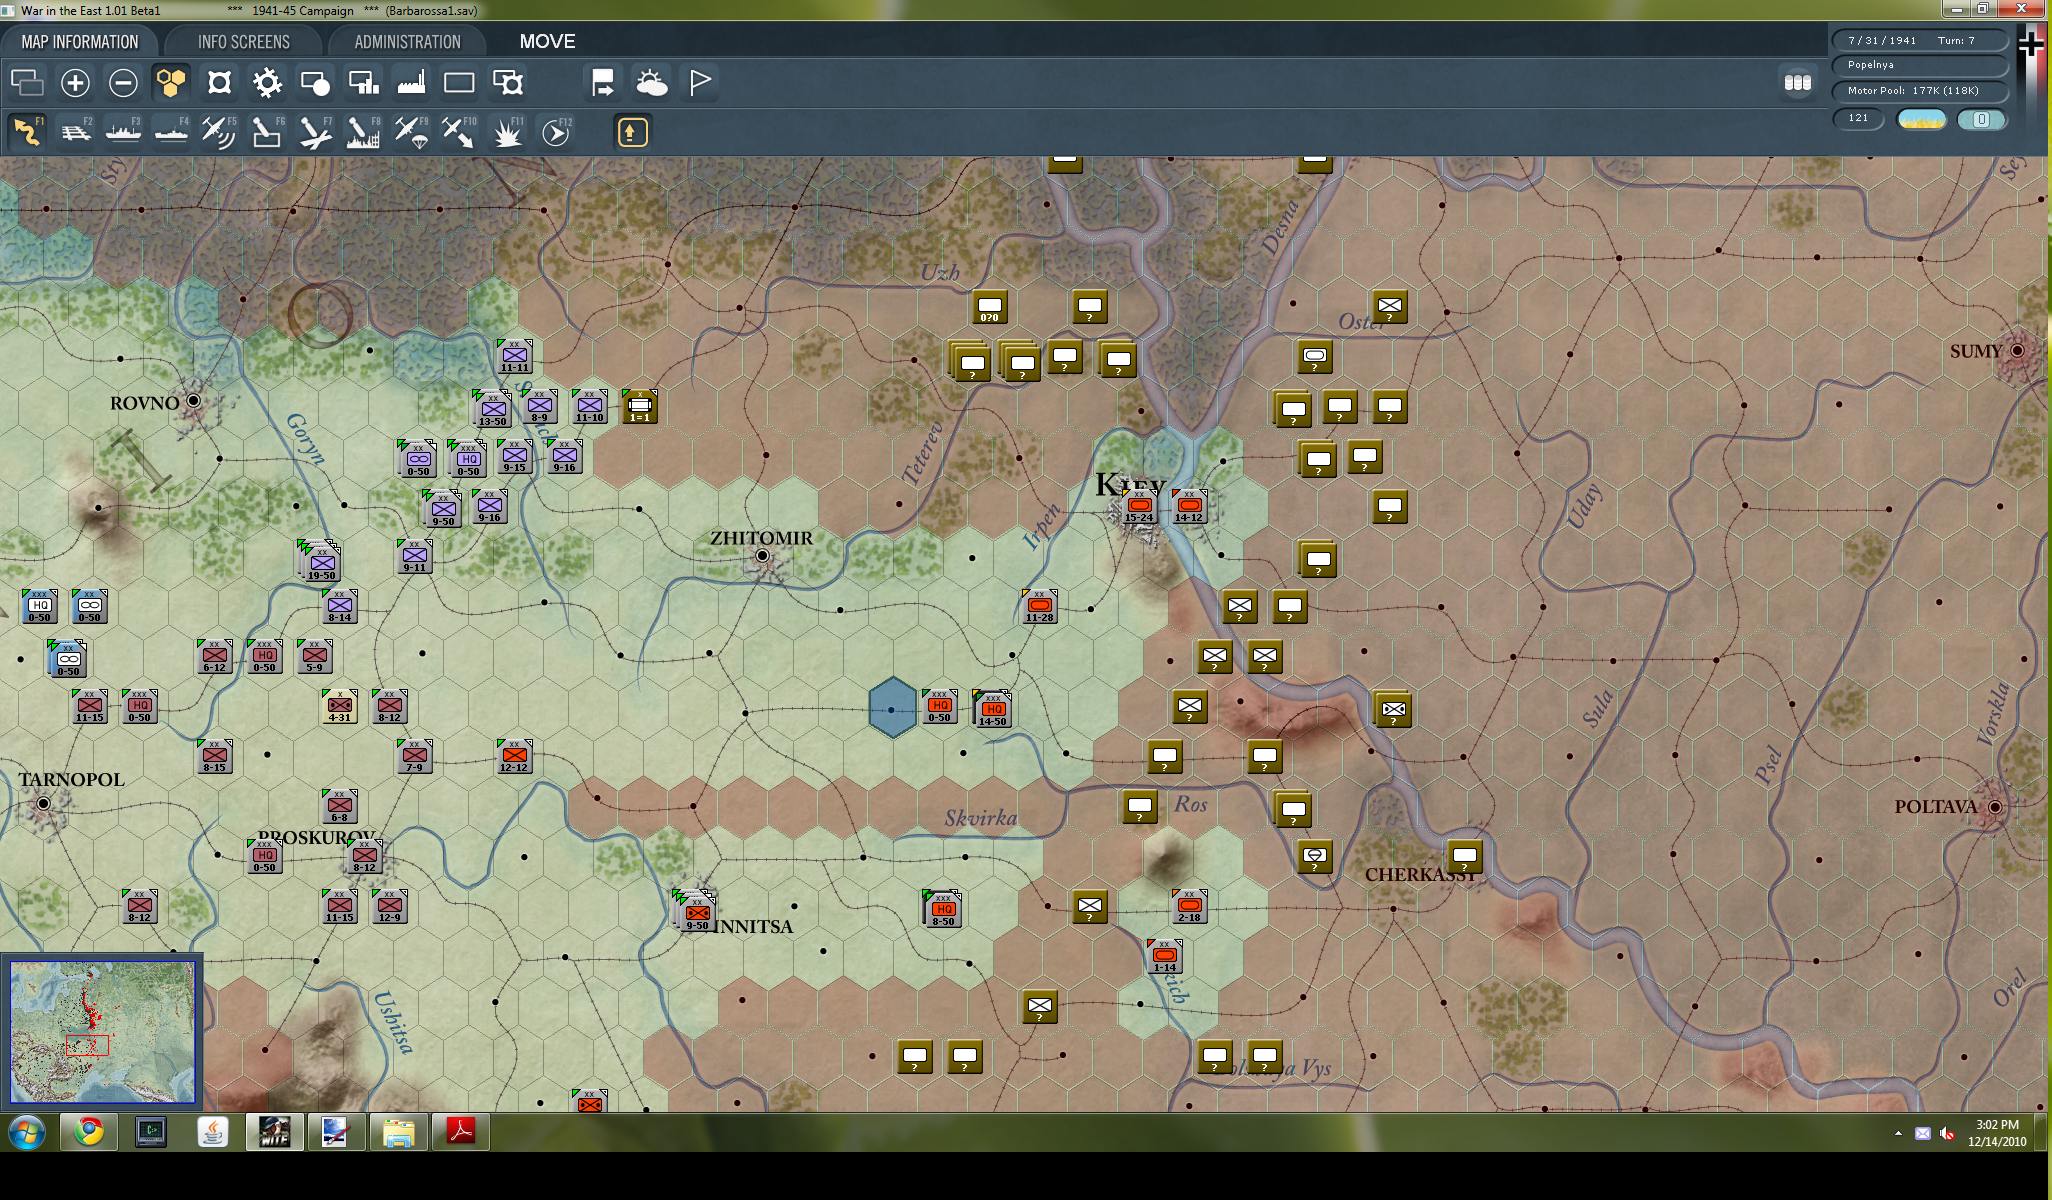Click the flag with arrow icon
Screen dimensions: 2052x1200
point(603,83)
